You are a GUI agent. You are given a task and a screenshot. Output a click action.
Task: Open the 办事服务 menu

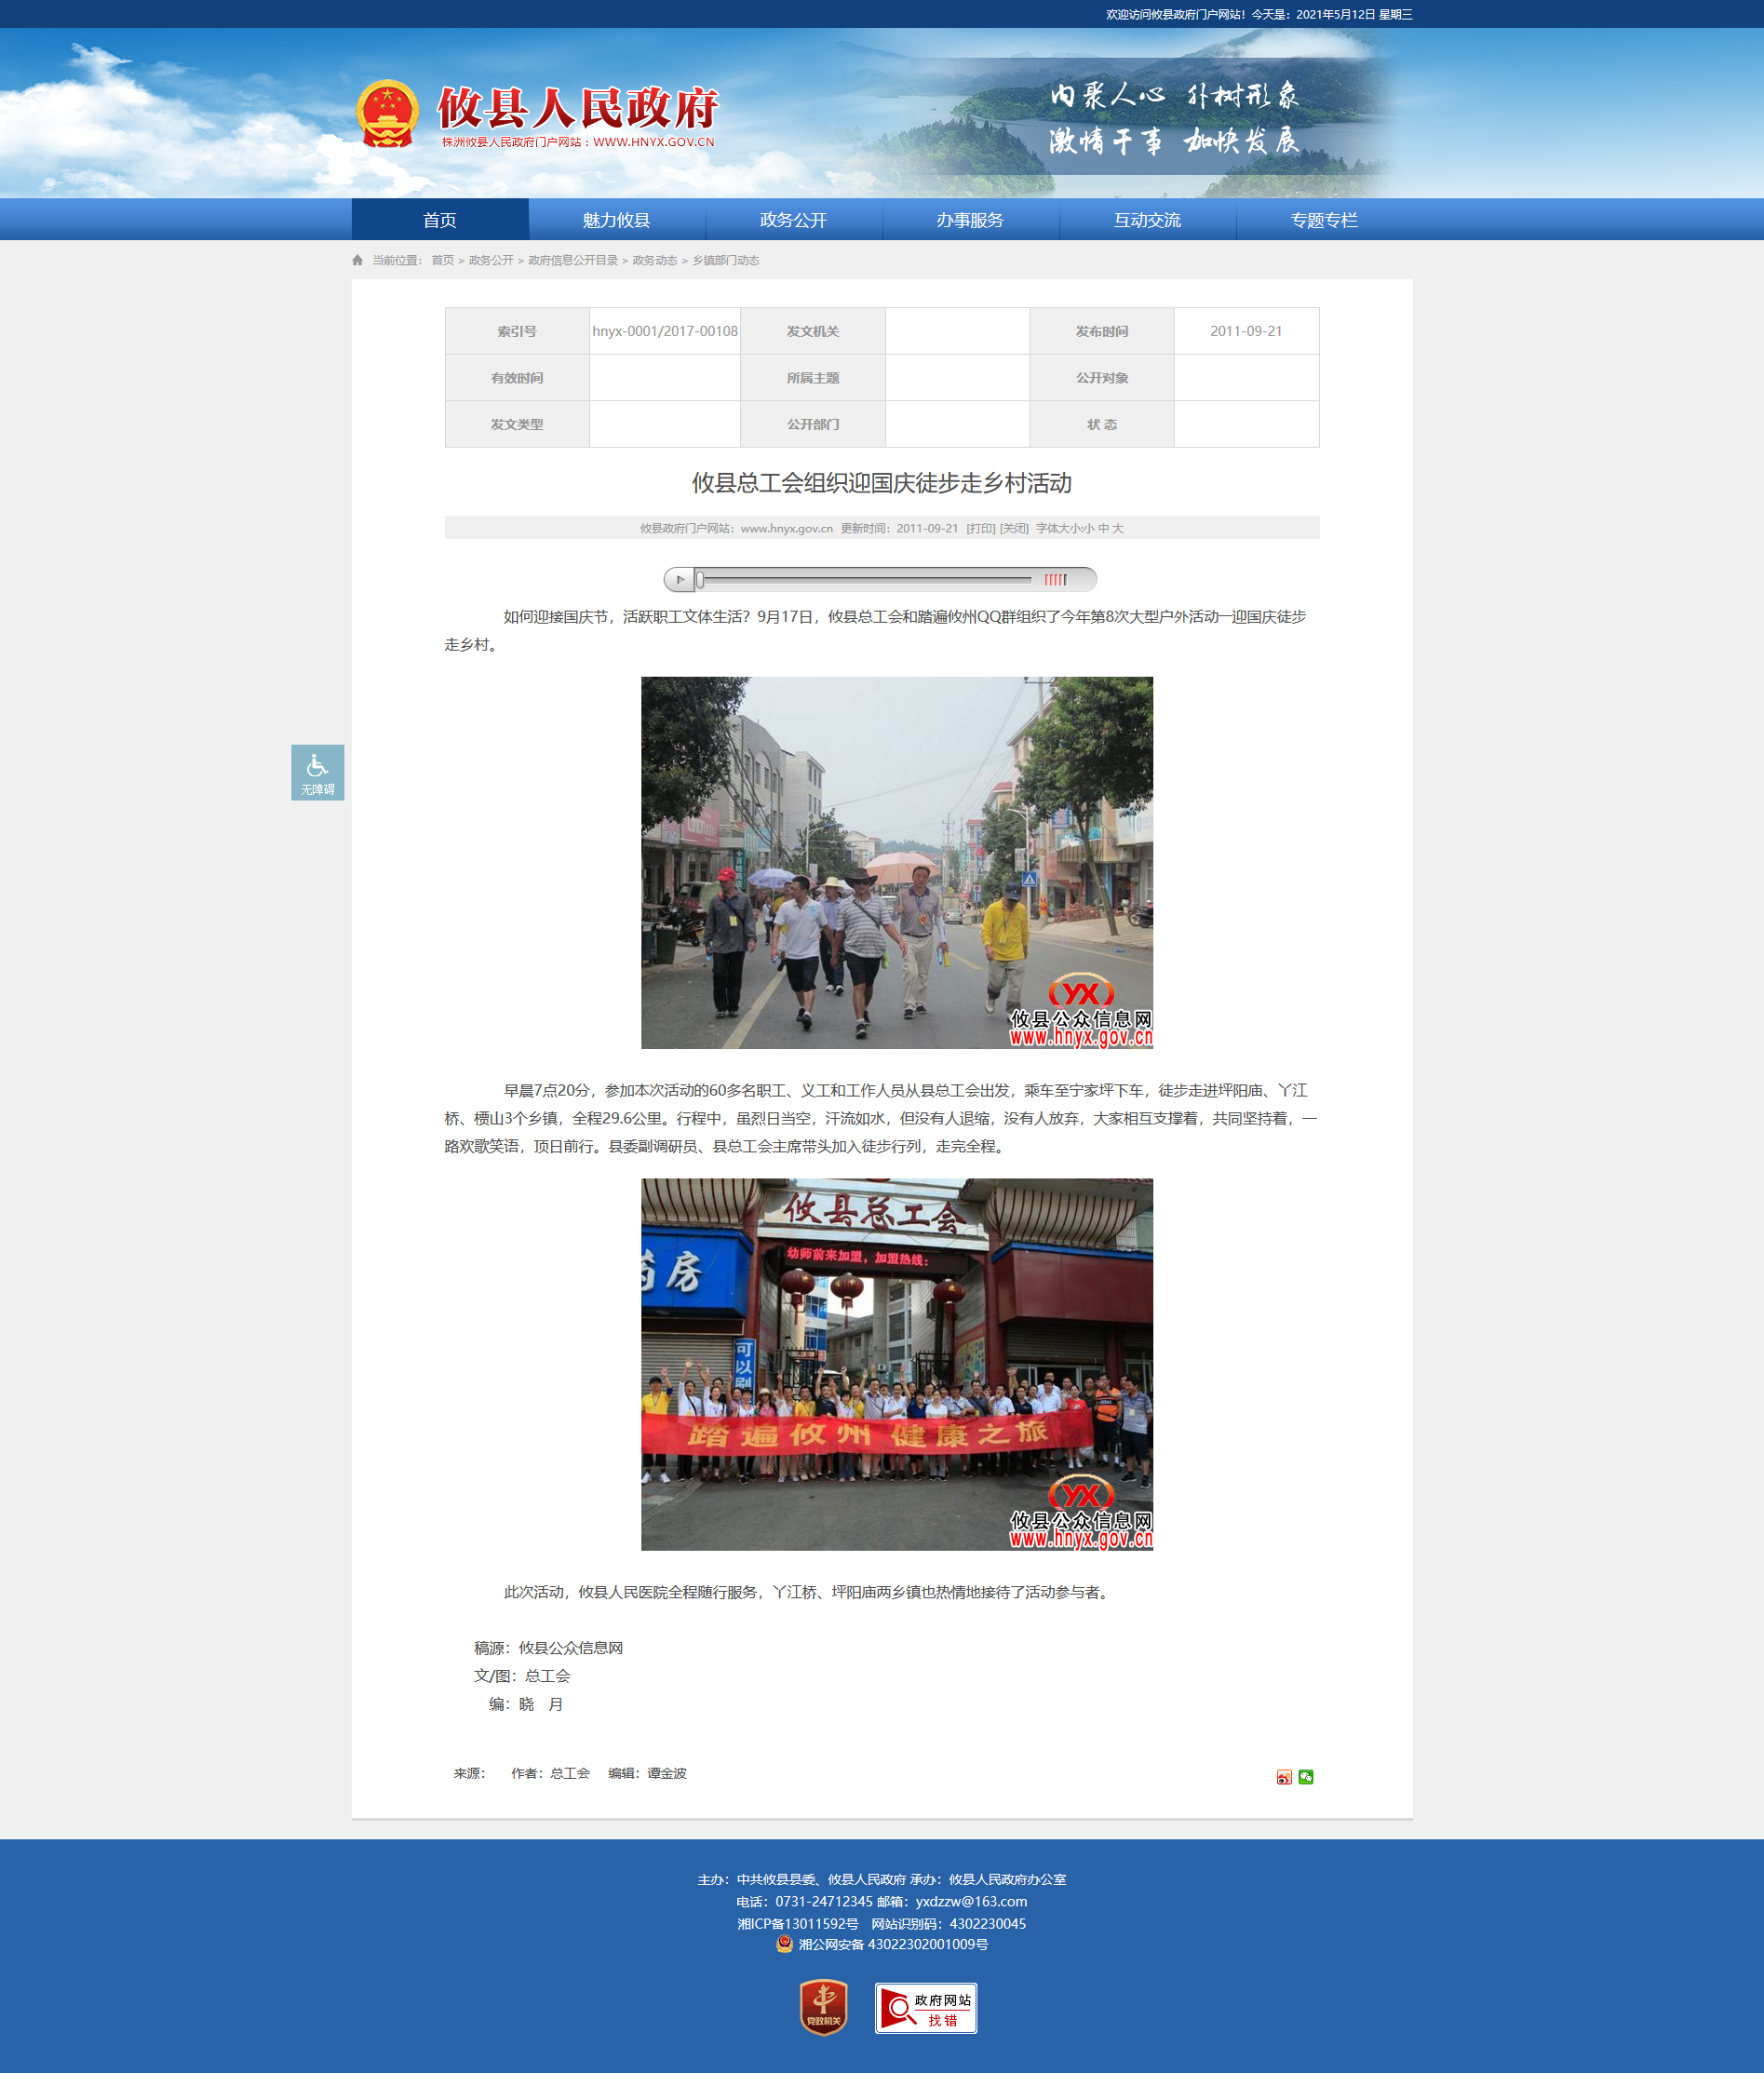[971, 219]
